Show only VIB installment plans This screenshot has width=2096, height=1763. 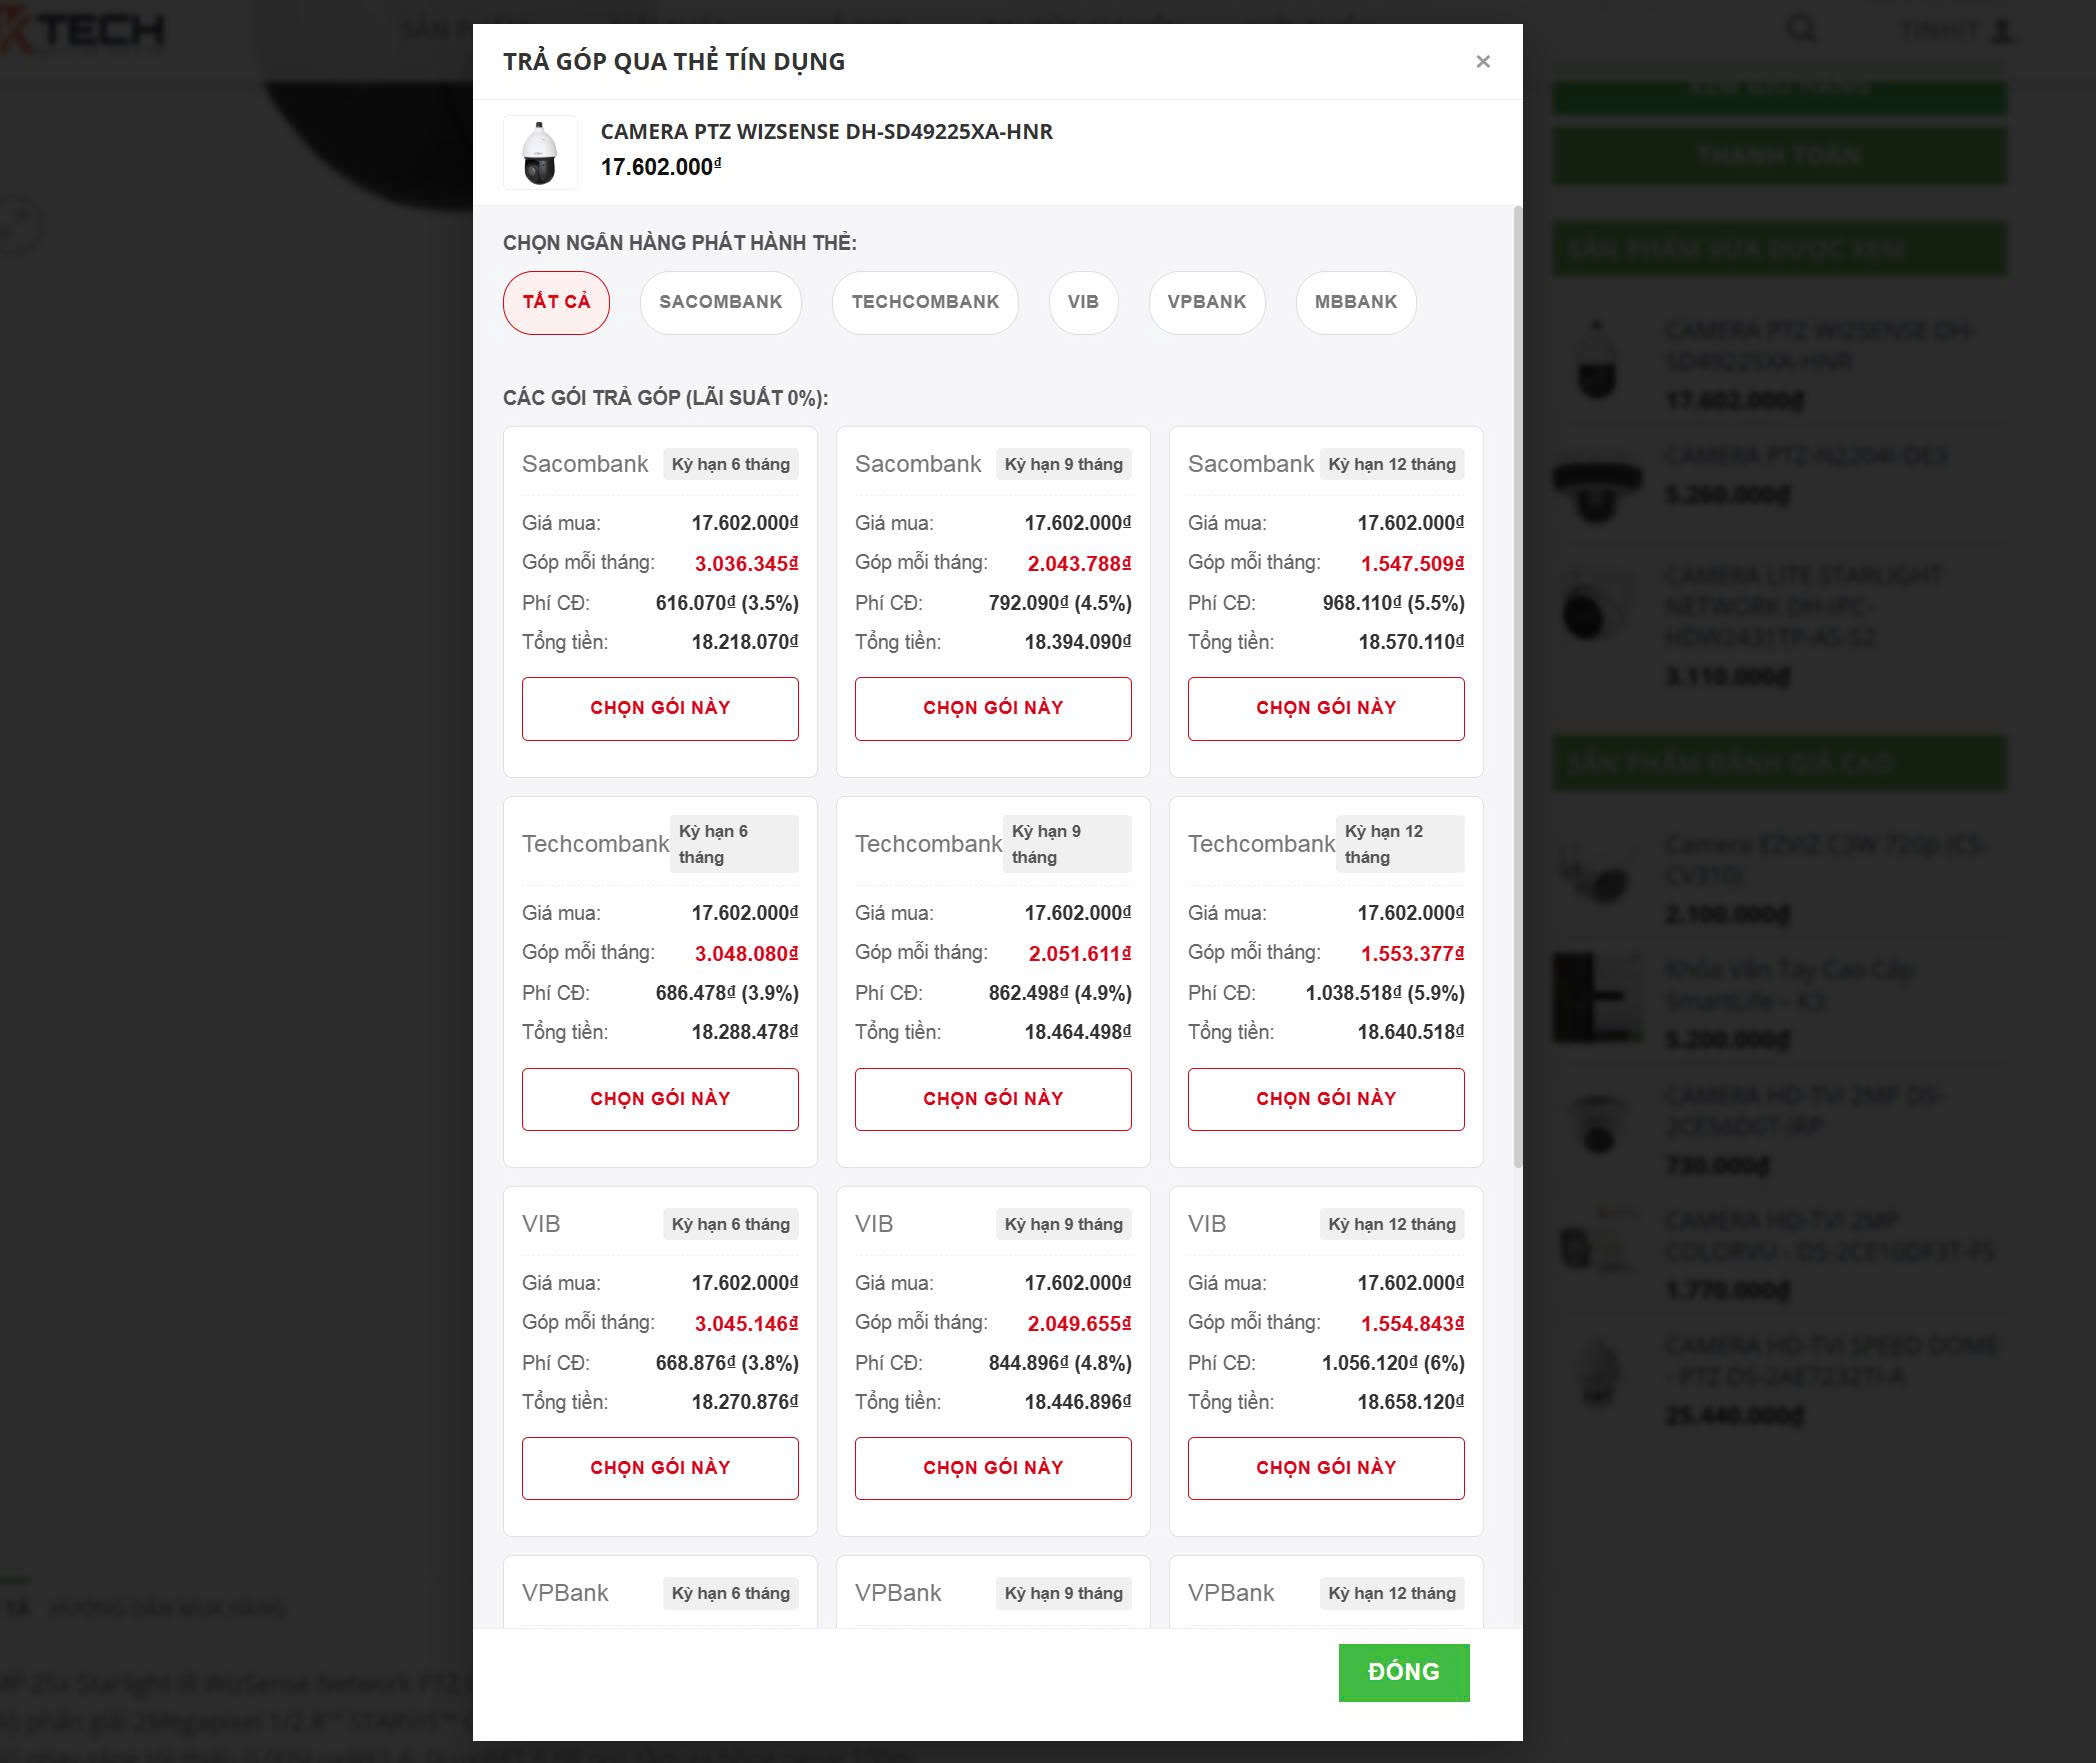click(1083, 302)
